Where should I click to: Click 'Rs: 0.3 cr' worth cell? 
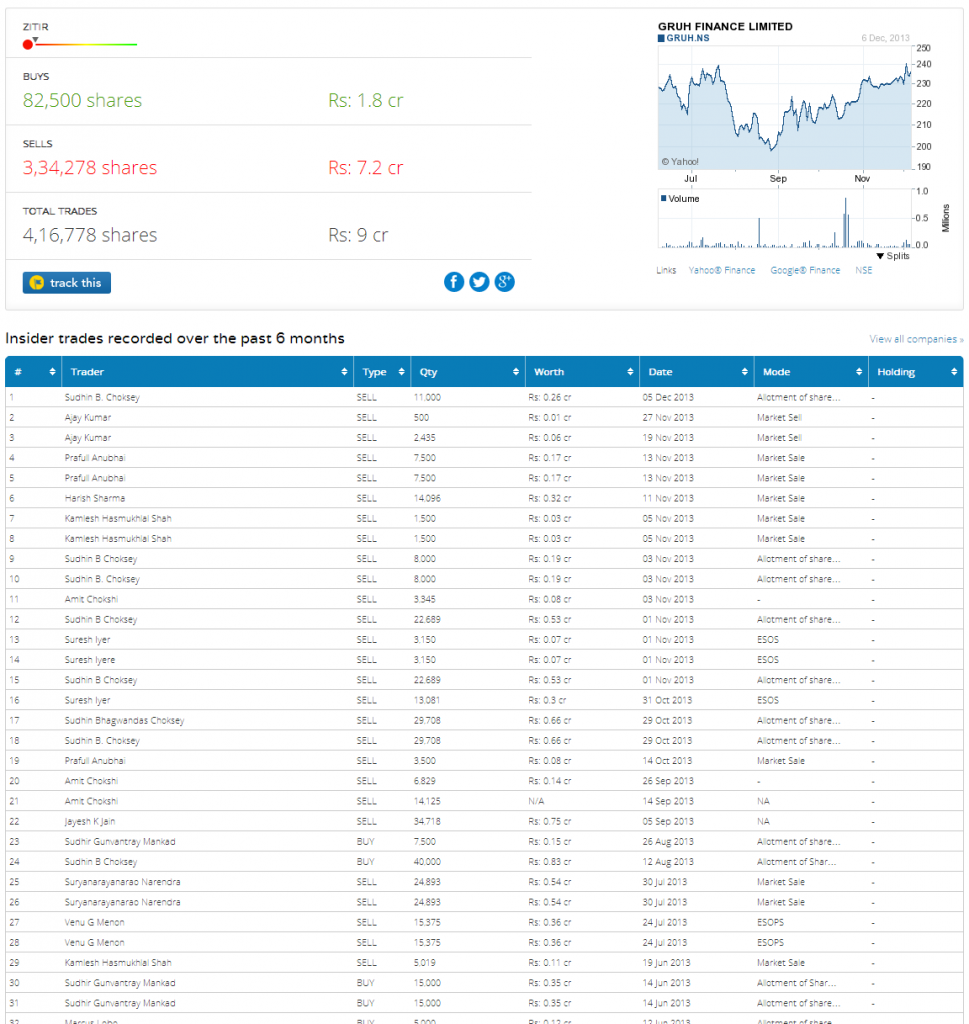tap(547, 700)
